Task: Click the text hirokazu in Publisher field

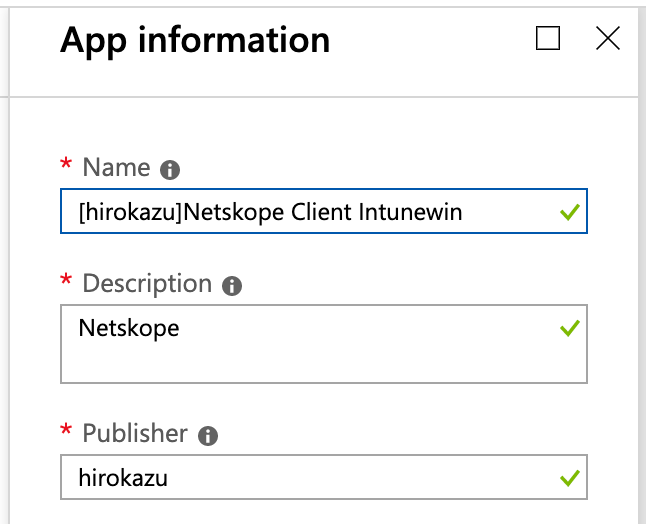Action: click(123, 478)
